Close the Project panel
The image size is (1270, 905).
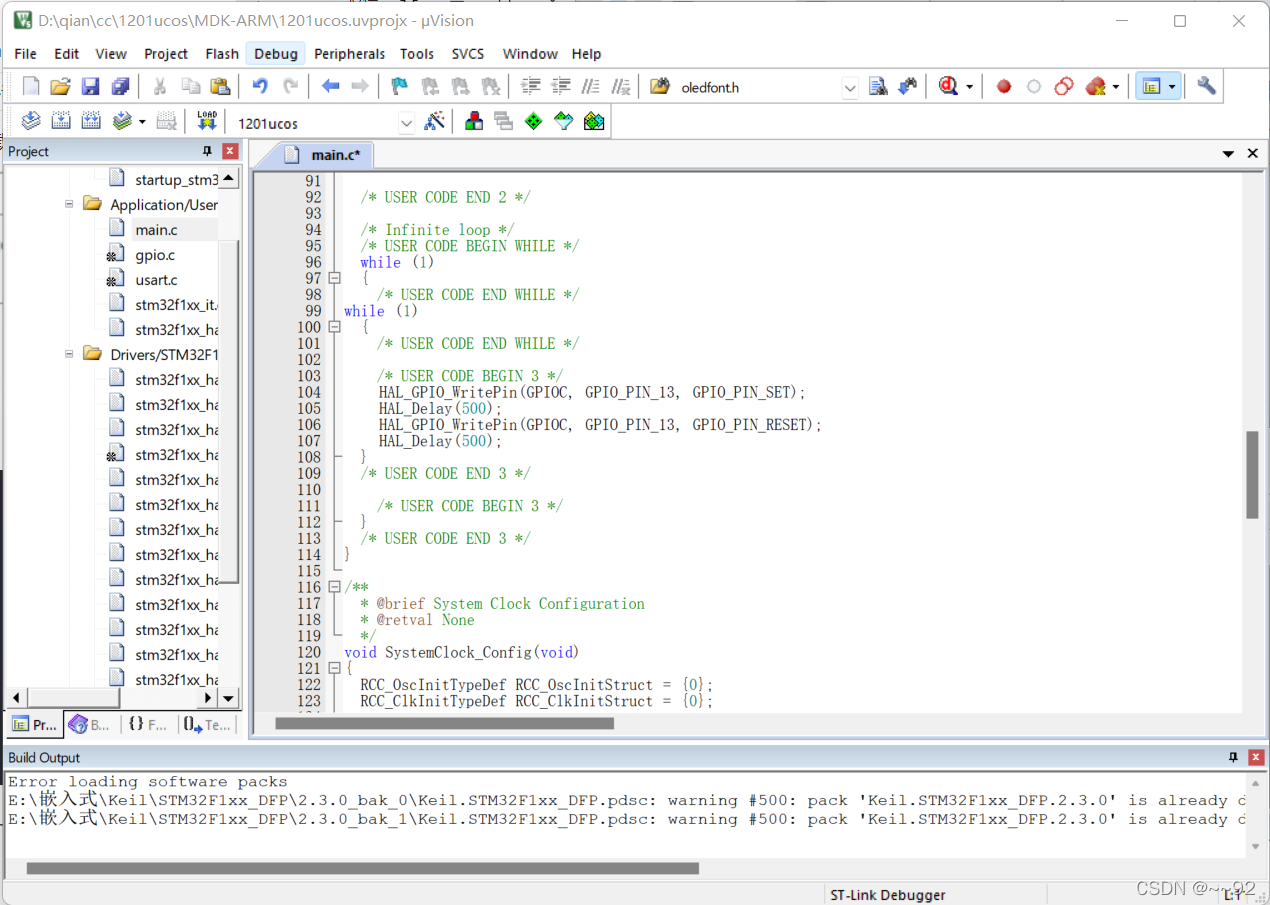pos(230,151)
